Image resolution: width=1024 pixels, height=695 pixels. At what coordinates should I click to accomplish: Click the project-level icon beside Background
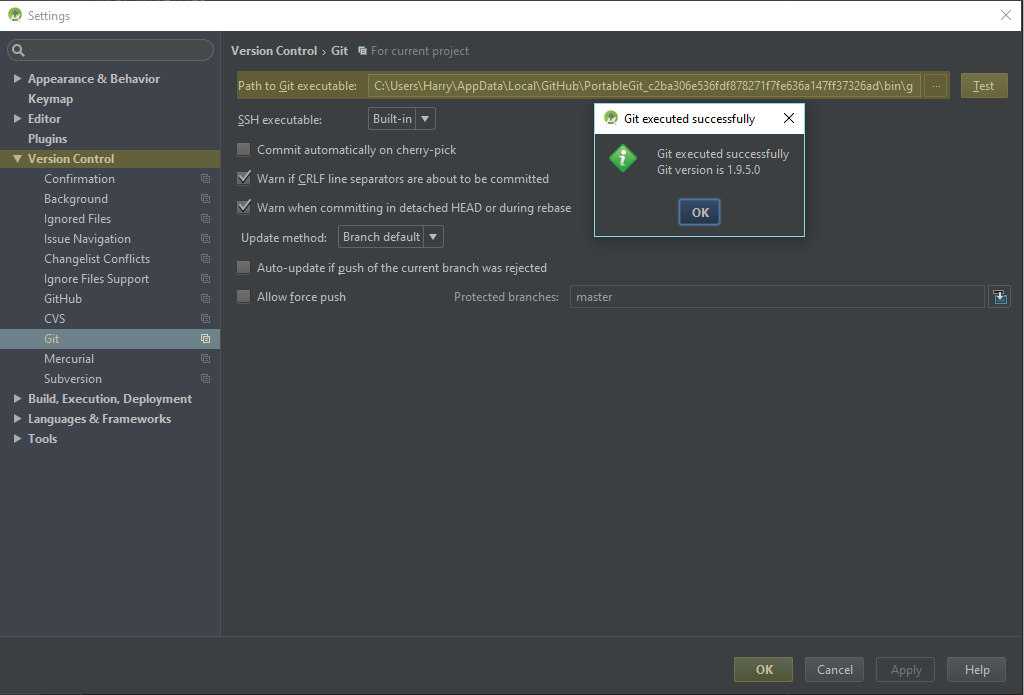coord(205,199)
